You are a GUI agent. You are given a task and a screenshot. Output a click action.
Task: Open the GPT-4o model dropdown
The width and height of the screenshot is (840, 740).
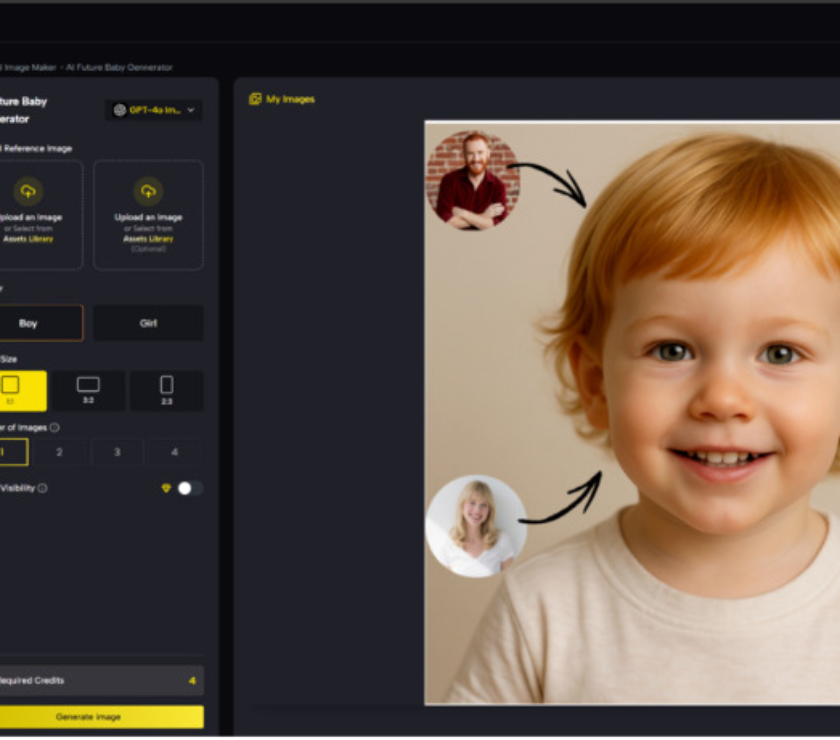154,110
